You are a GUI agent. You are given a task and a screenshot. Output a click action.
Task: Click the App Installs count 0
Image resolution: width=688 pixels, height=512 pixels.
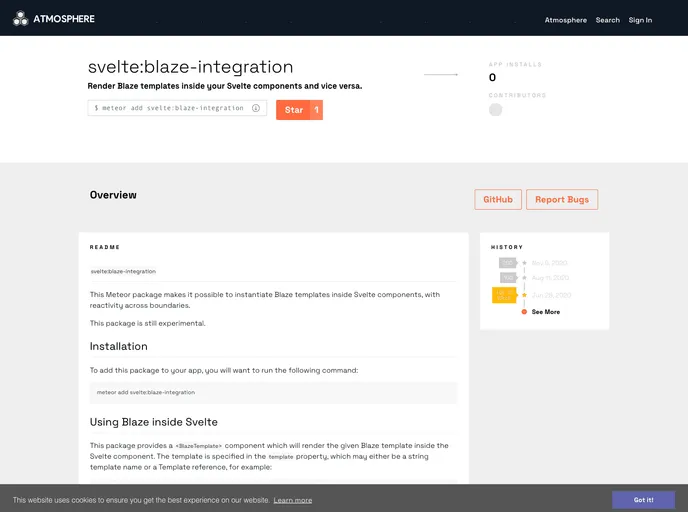(x=492, y=77)
